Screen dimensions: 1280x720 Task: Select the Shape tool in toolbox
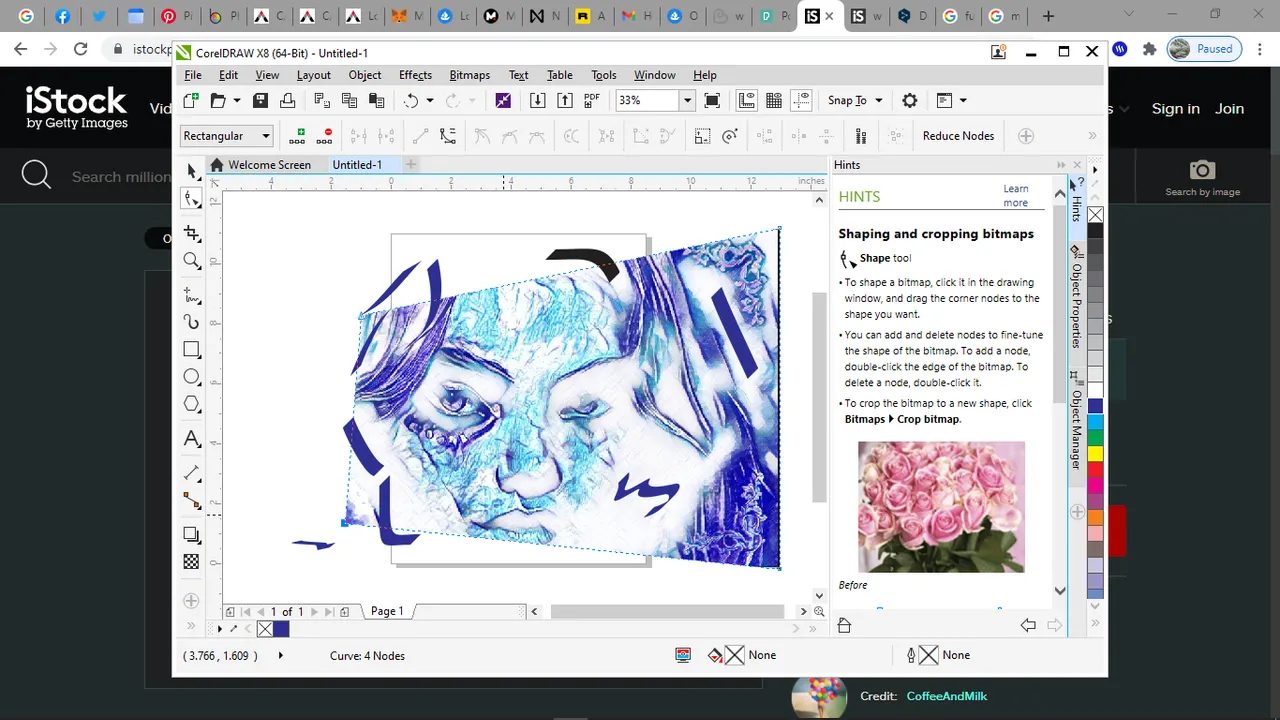(192, 198)
